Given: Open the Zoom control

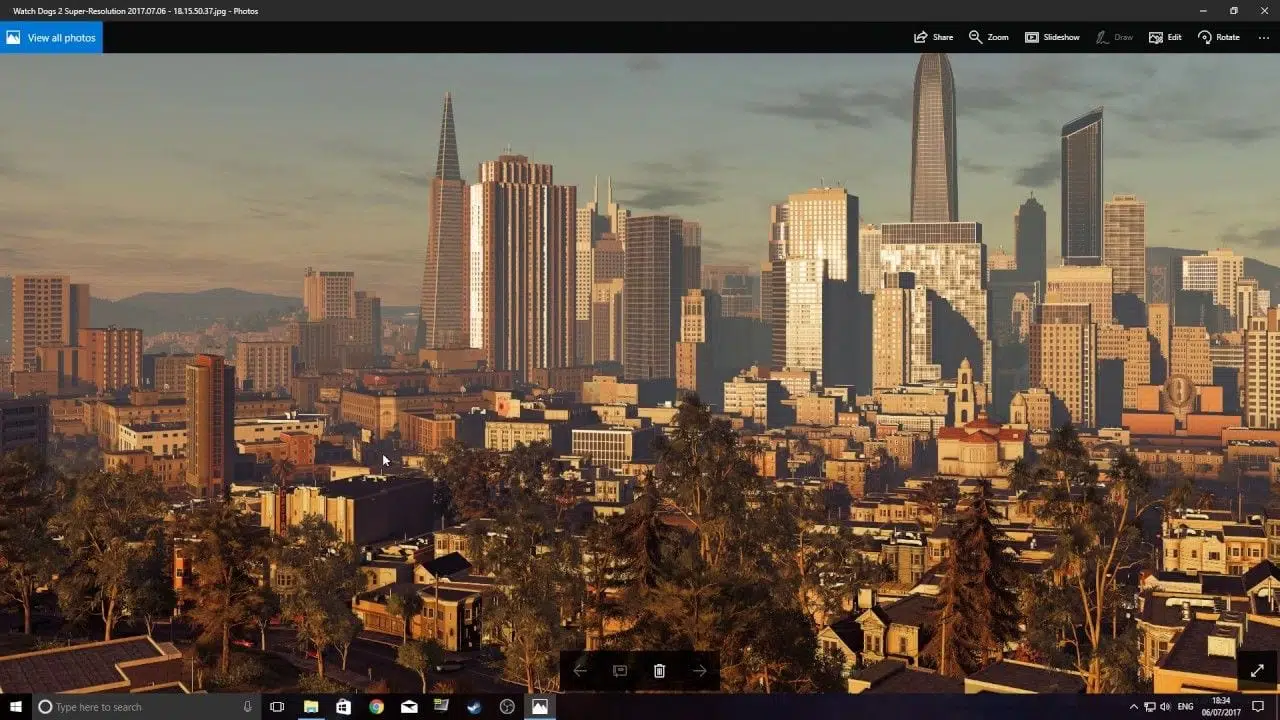Looking at the screenshot, I should click(988, 37).
